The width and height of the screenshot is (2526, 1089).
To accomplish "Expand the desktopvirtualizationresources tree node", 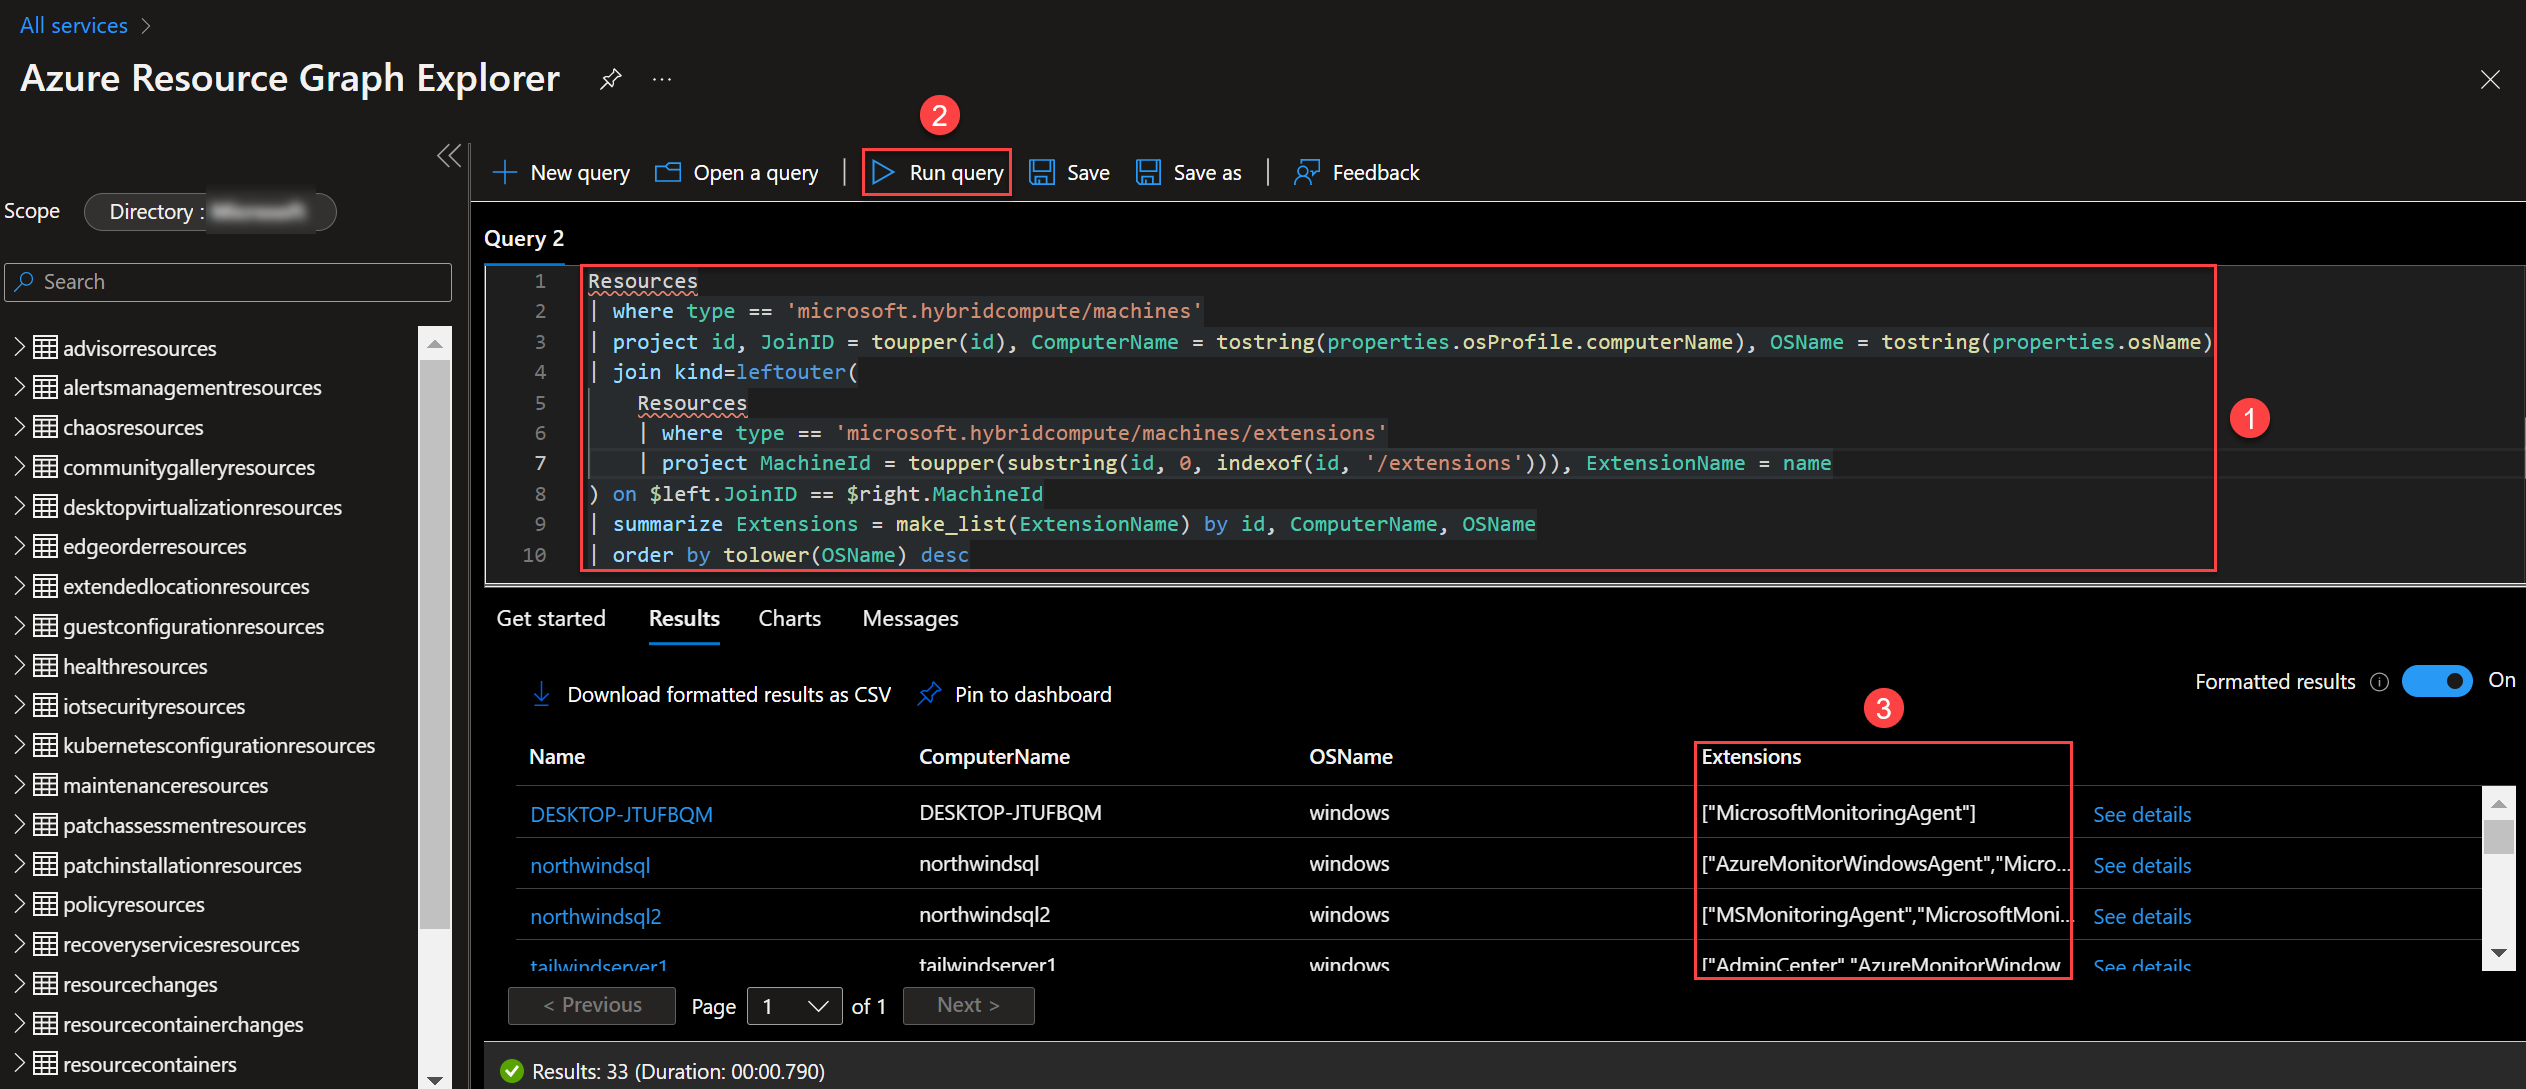I will tap(19, 506).
